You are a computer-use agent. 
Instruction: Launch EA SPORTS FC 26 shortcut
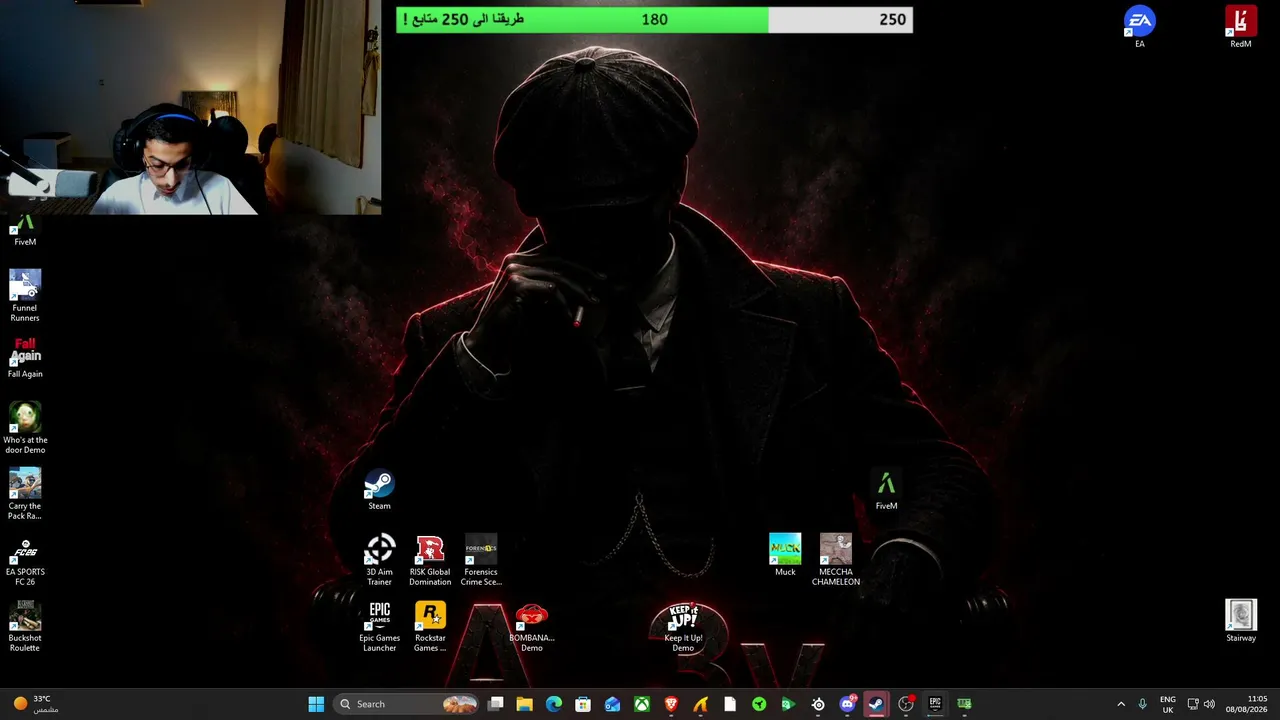tap(25, 560)
